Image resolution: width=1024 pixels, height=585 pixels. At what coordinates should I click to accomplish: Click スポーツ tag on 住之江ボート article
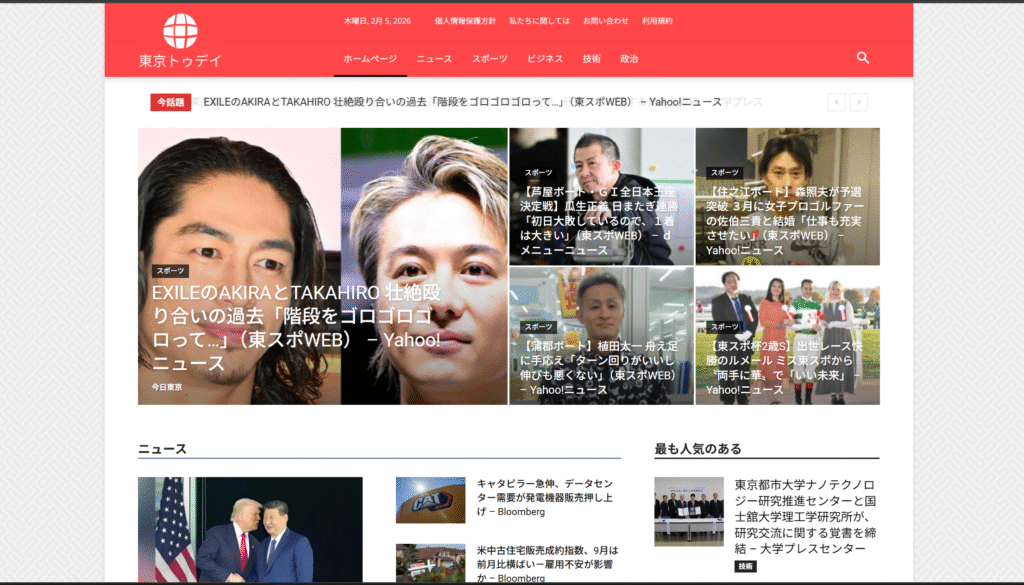point(724,173)
